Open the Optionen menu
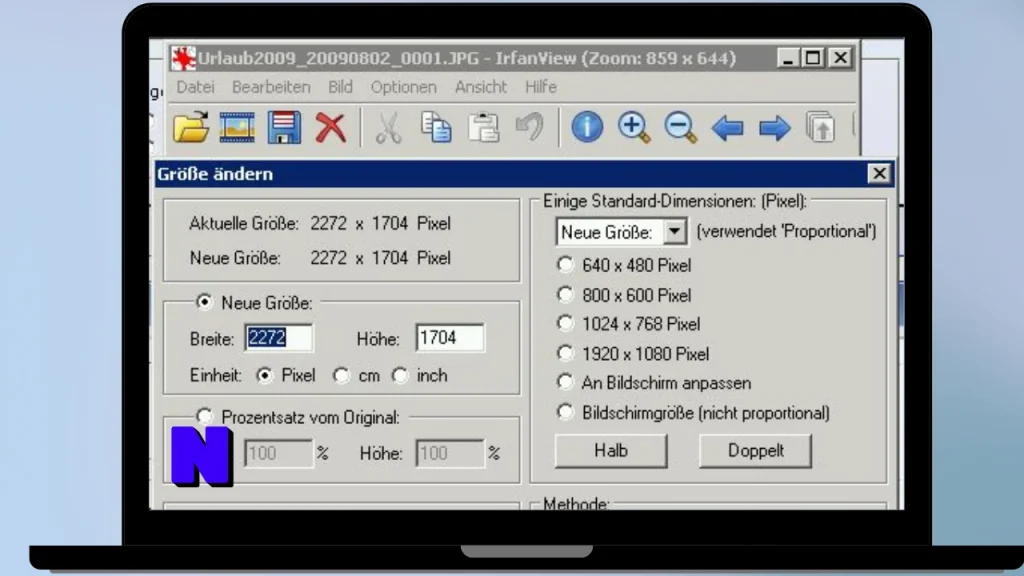 [x=404, y=87]
